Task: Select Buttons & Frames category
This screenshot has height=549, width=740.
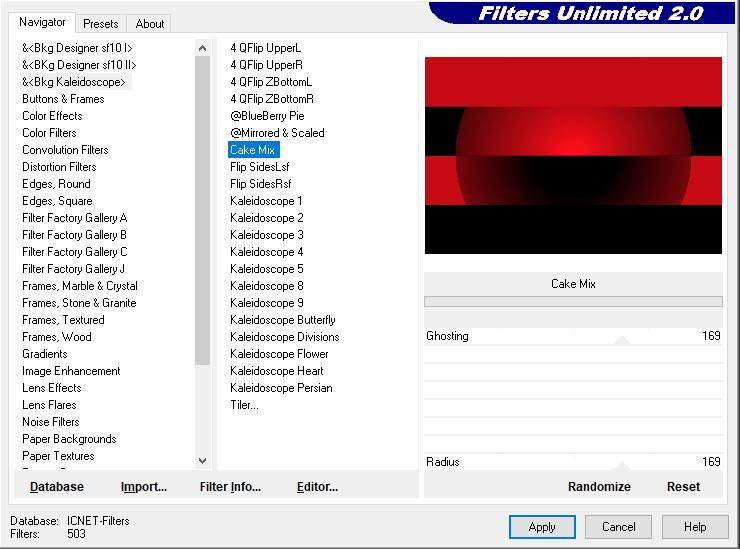Action: pyautogui.click(x=63, y=99)
